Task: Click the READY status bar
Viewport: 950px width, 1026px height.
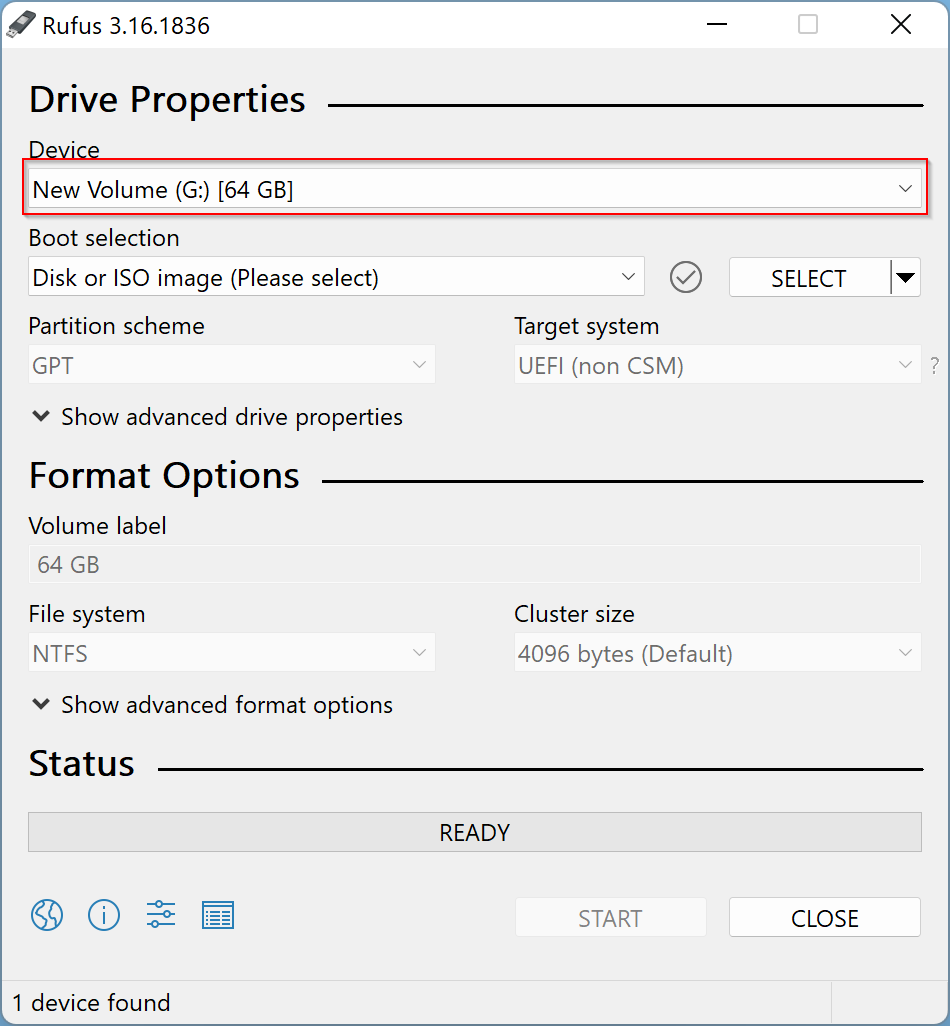Action: (475, 832)
